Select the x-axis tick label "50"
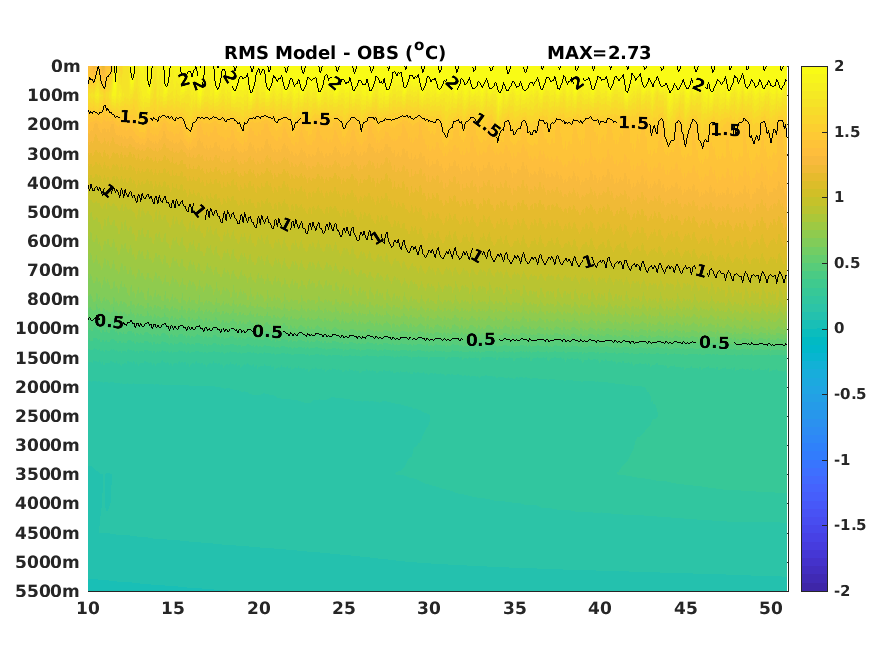Screen dimensions: 875x656 [771, 608]
